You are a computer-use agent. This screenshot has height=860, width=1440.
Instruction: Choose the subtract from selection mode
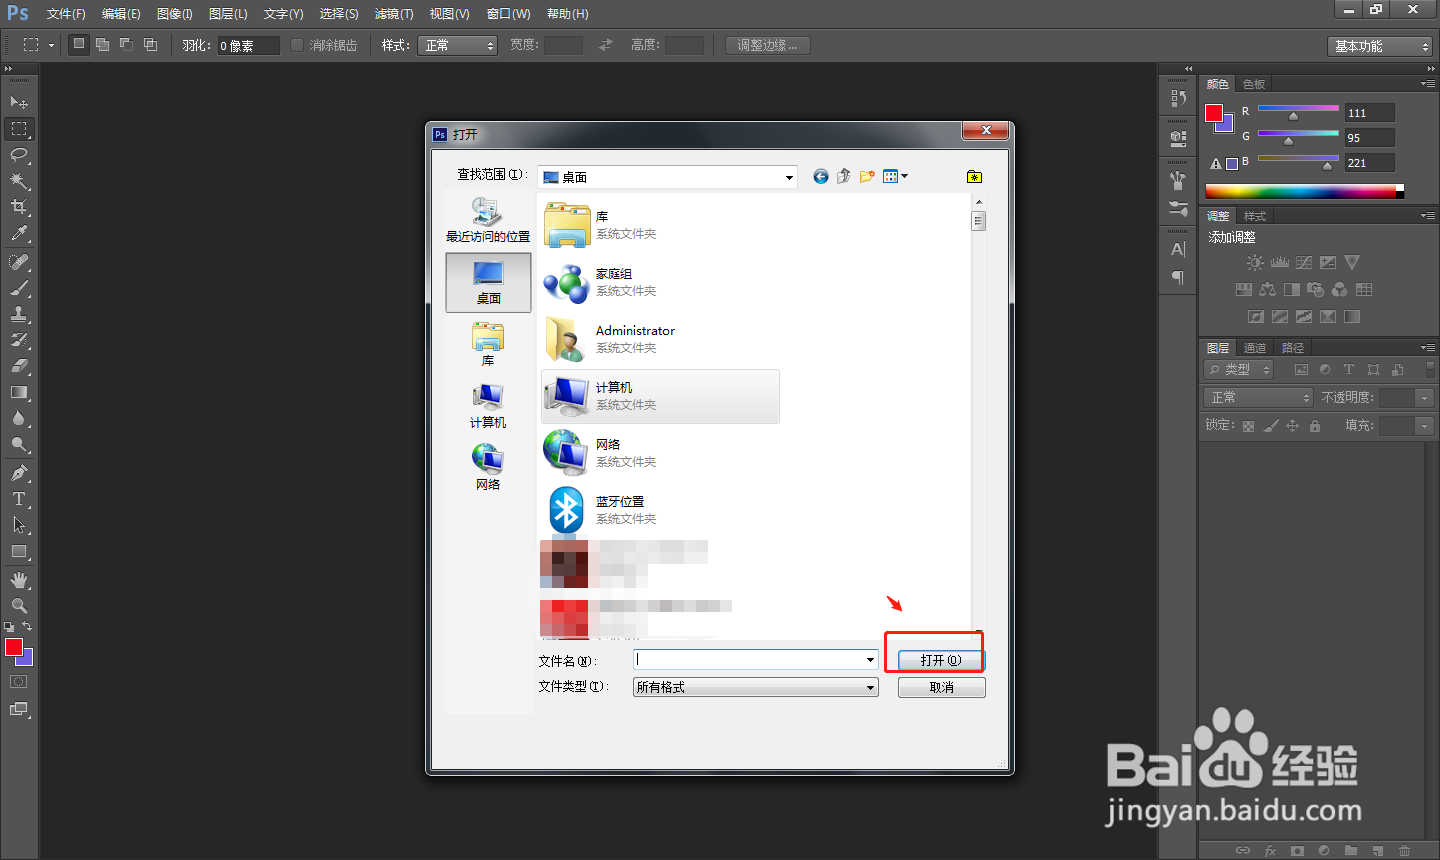pos(126,45)
